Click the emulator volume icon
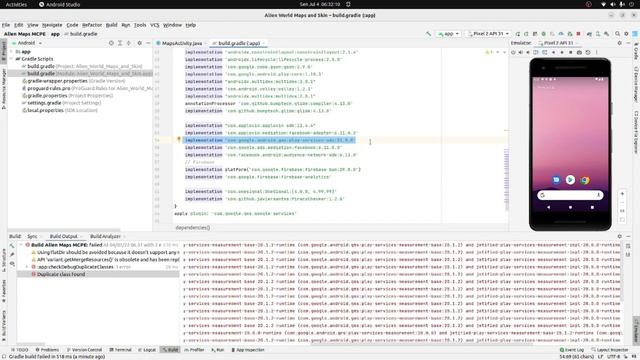640x360 pixels. pyautogui.click(x=521, y=52)
